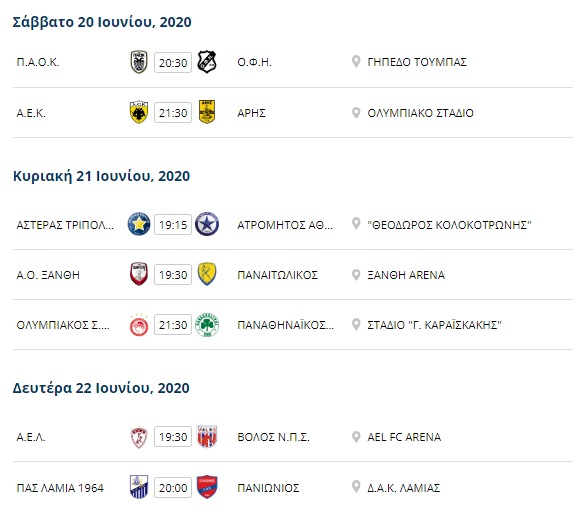Click the ΠΑΣ ΛΑΜΙΑ 1964 team name
This screenshot has height=509, width=573.
[60, 488]
